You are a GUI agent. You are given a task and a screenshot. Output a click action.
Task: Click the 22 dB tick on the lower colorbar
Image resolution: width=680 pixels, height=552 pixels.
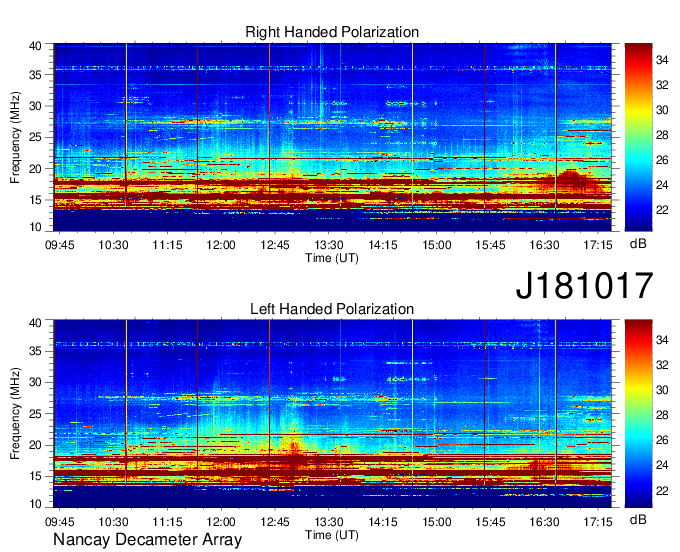pos(662,490)
